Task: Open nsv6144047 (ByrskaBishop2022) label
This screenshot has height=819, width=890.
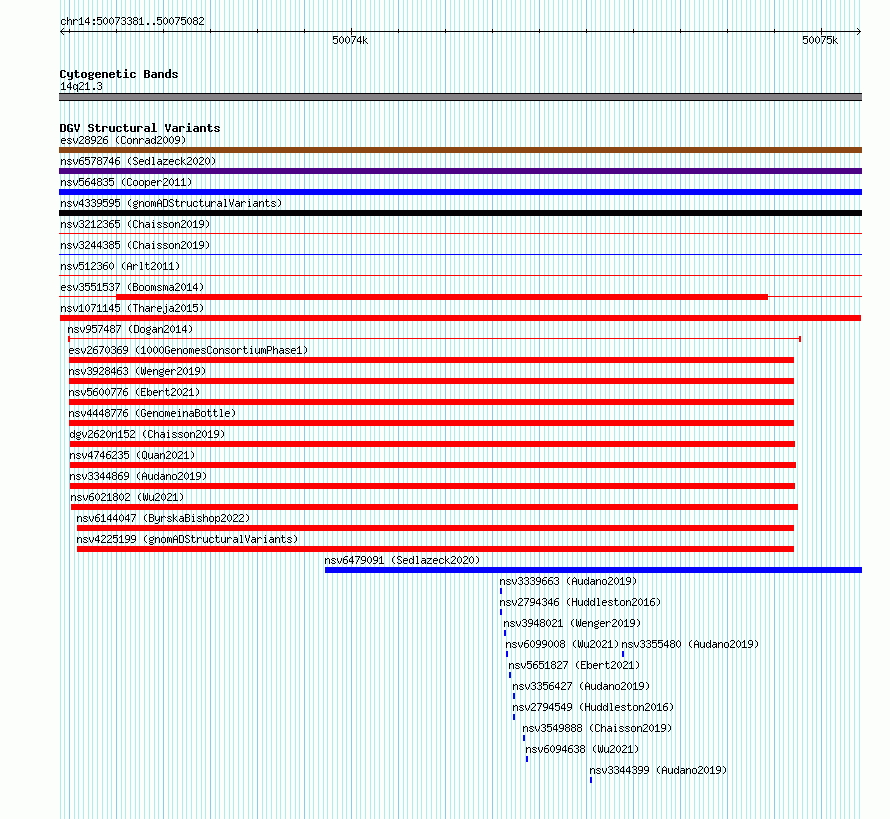Action: 163,518
